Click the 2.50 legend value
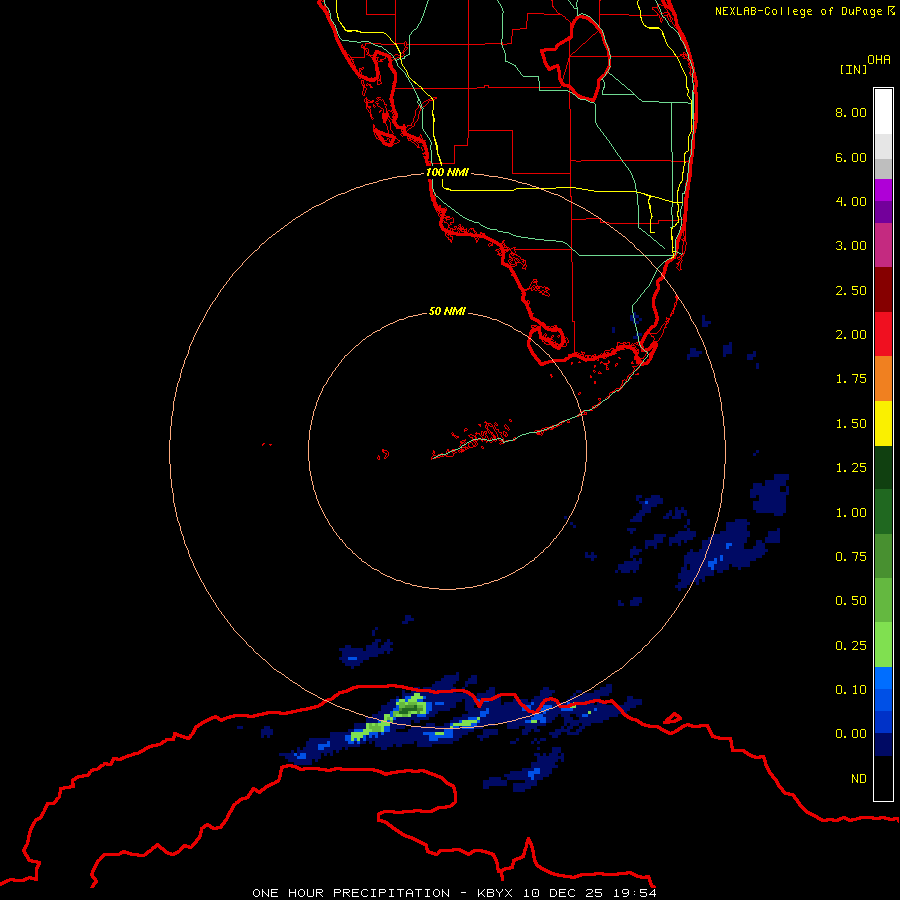Screen dimensions: 900x900 coord(851,290)
